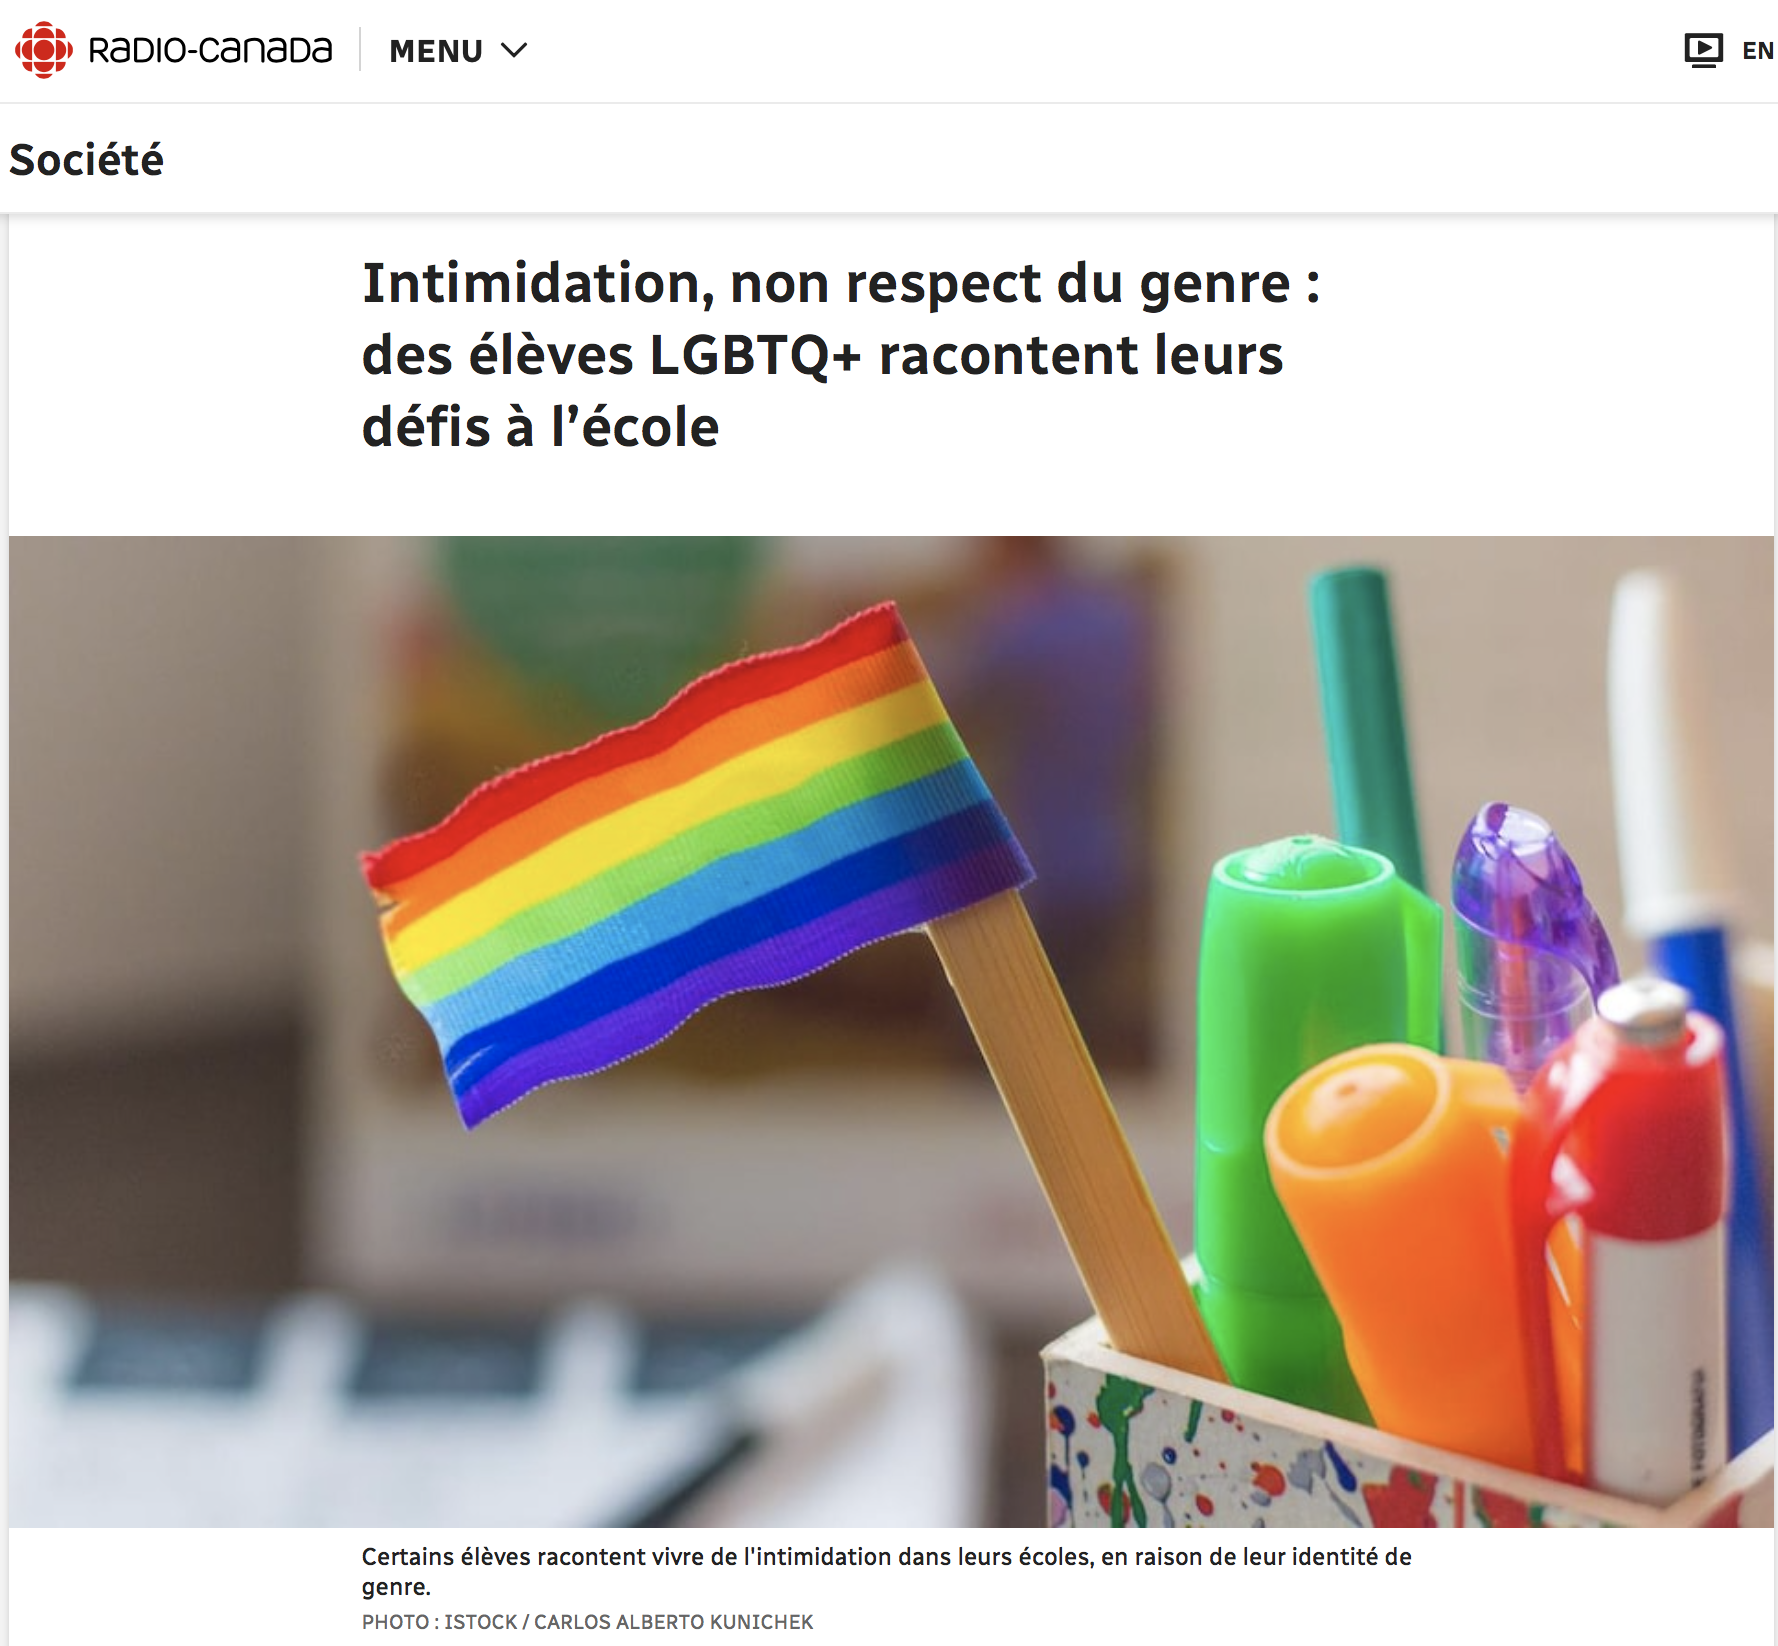Open the video player screen icon
Screen dimensions: 1778x1646
coord(1703,50)
